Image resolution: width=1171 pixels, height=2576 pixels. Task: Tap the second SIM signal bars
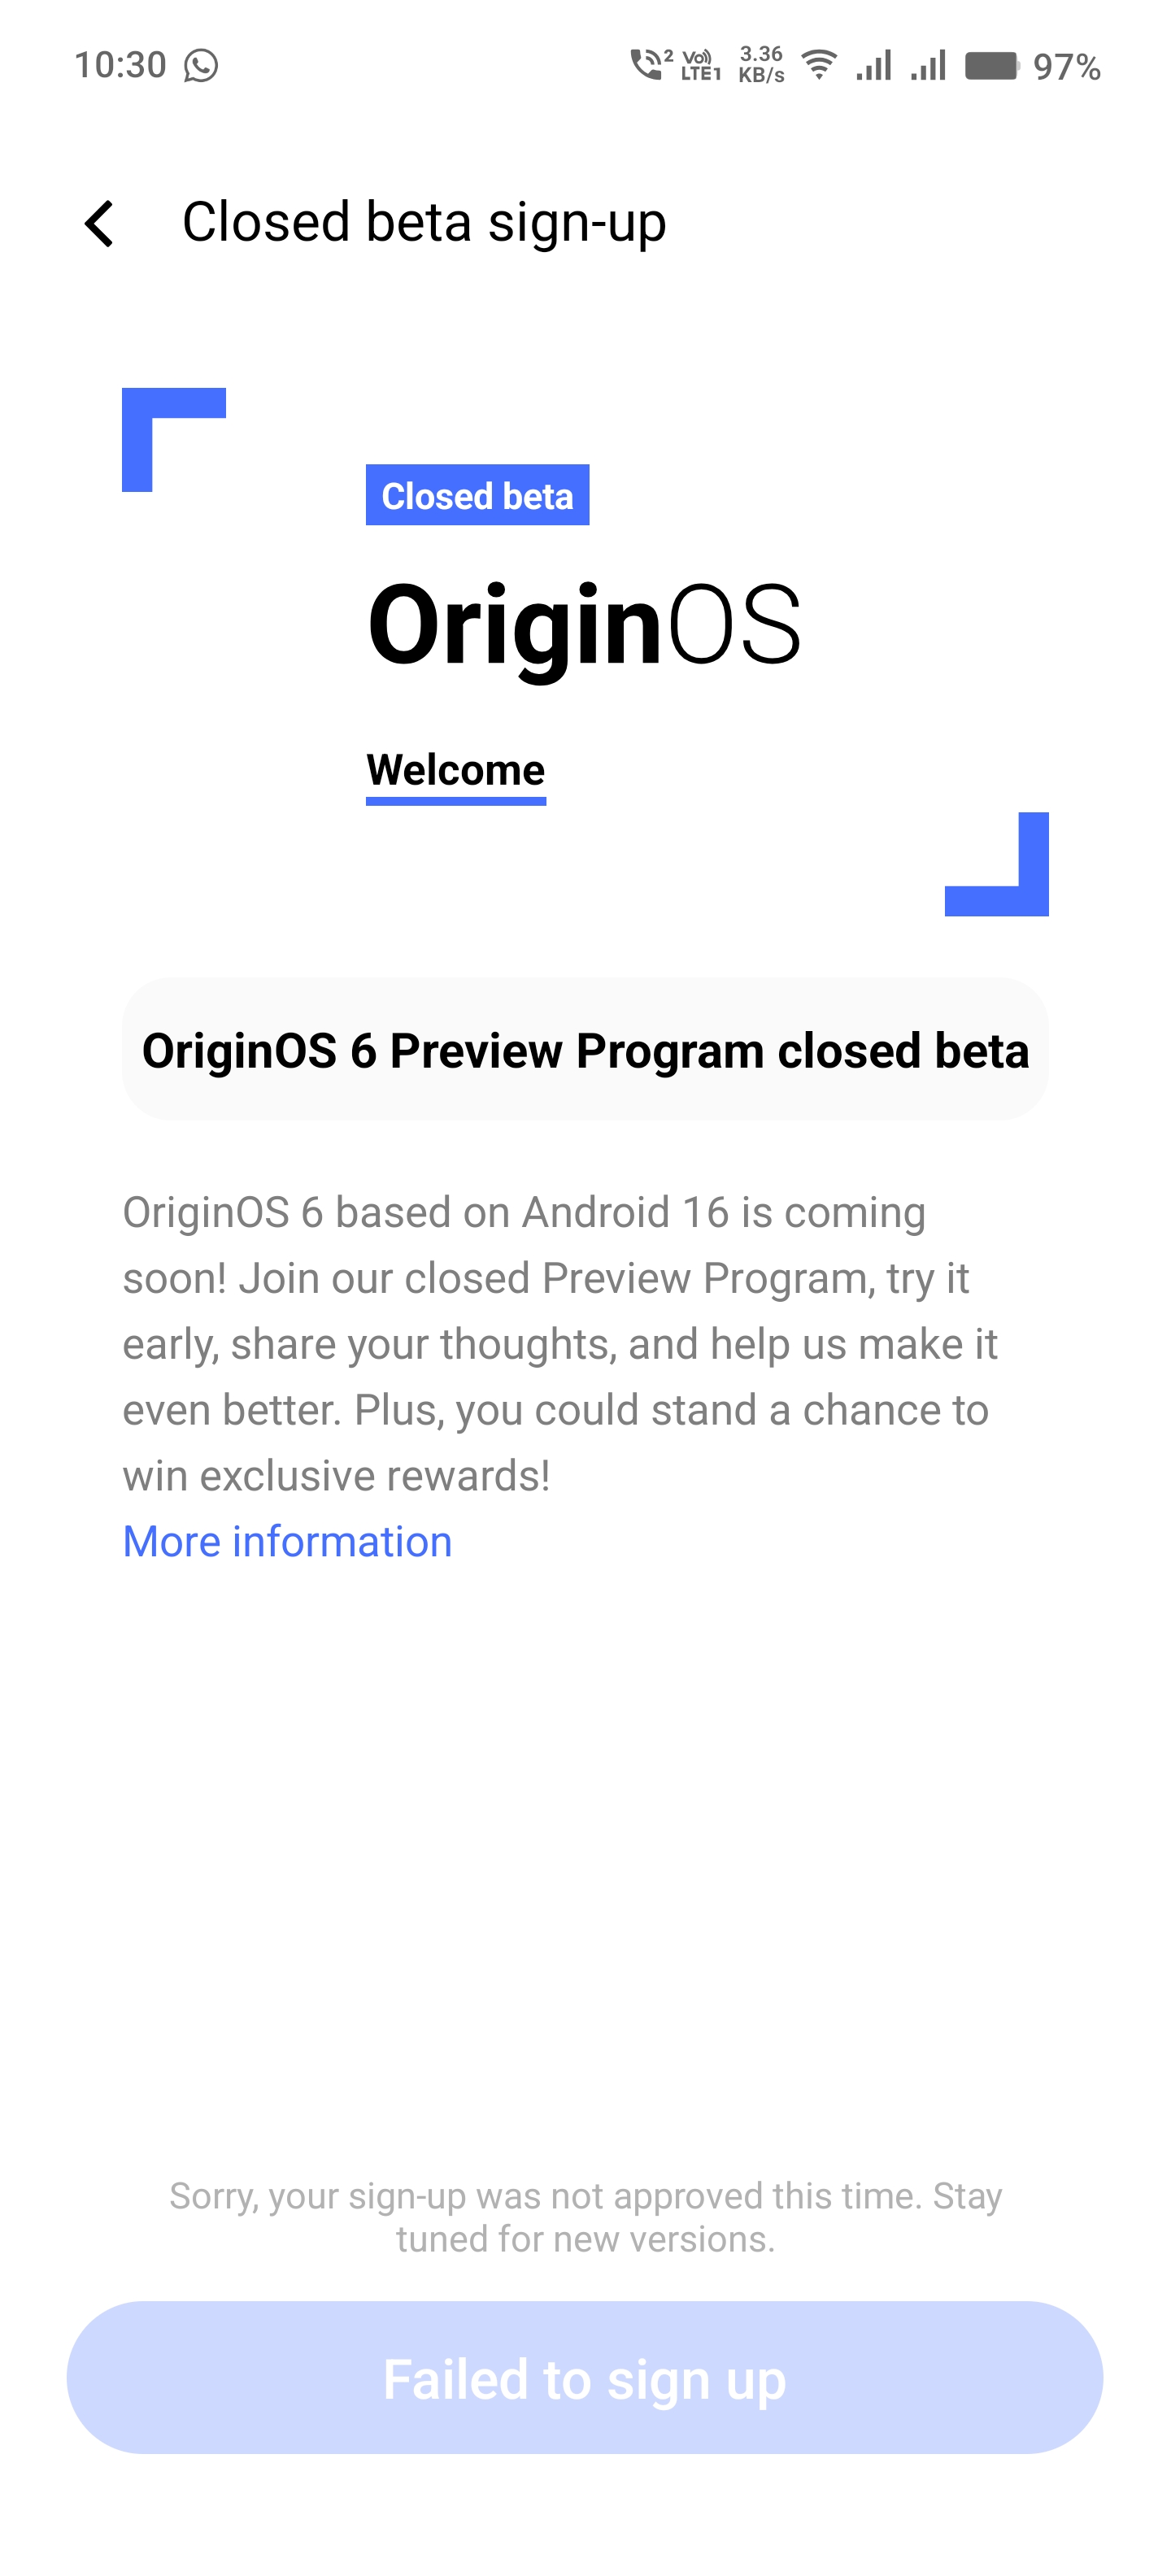click(928, 66)
